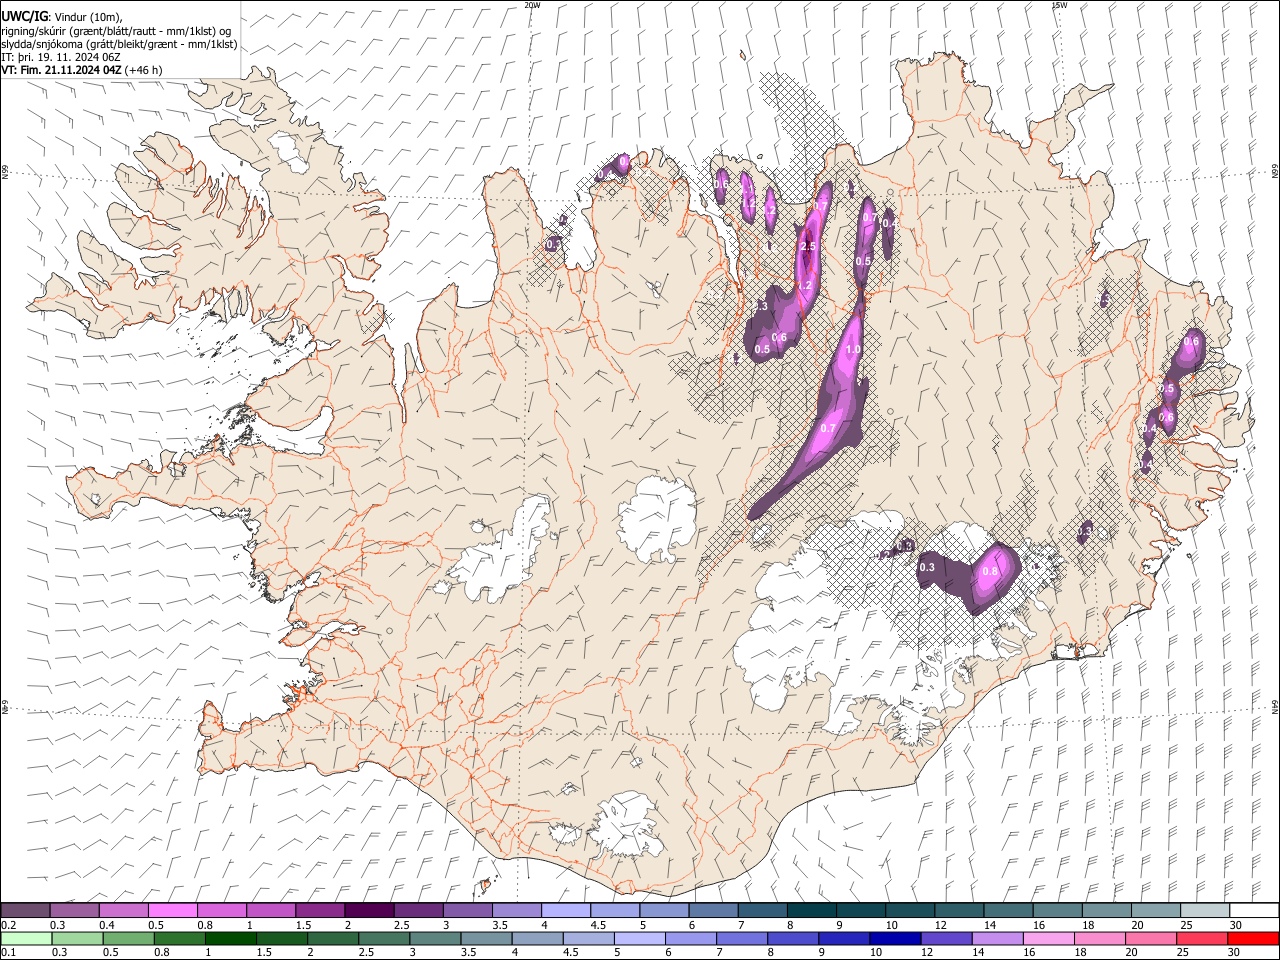The image size is (1280, 960).
Task: Click the darkest green 1 rain-scale swatch
Action: pos(230,939)
